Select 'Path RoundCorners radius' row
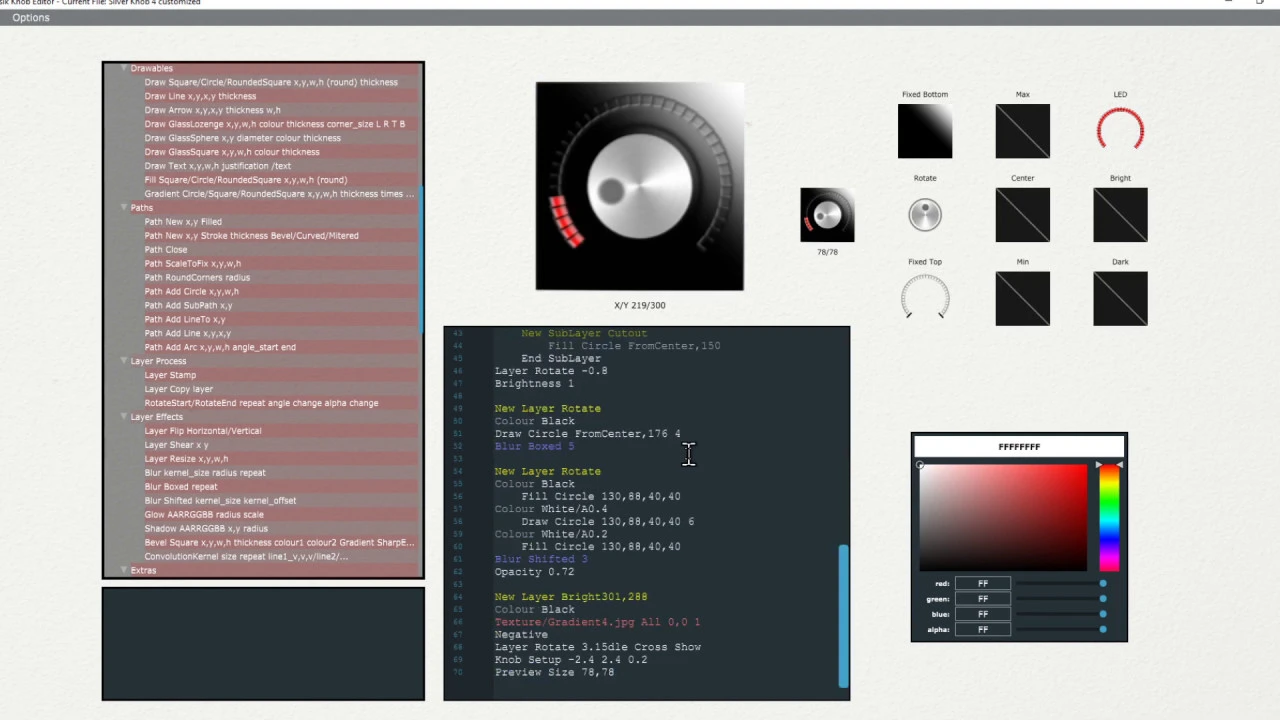The image size is (1280, 720). tap(197, 278)
